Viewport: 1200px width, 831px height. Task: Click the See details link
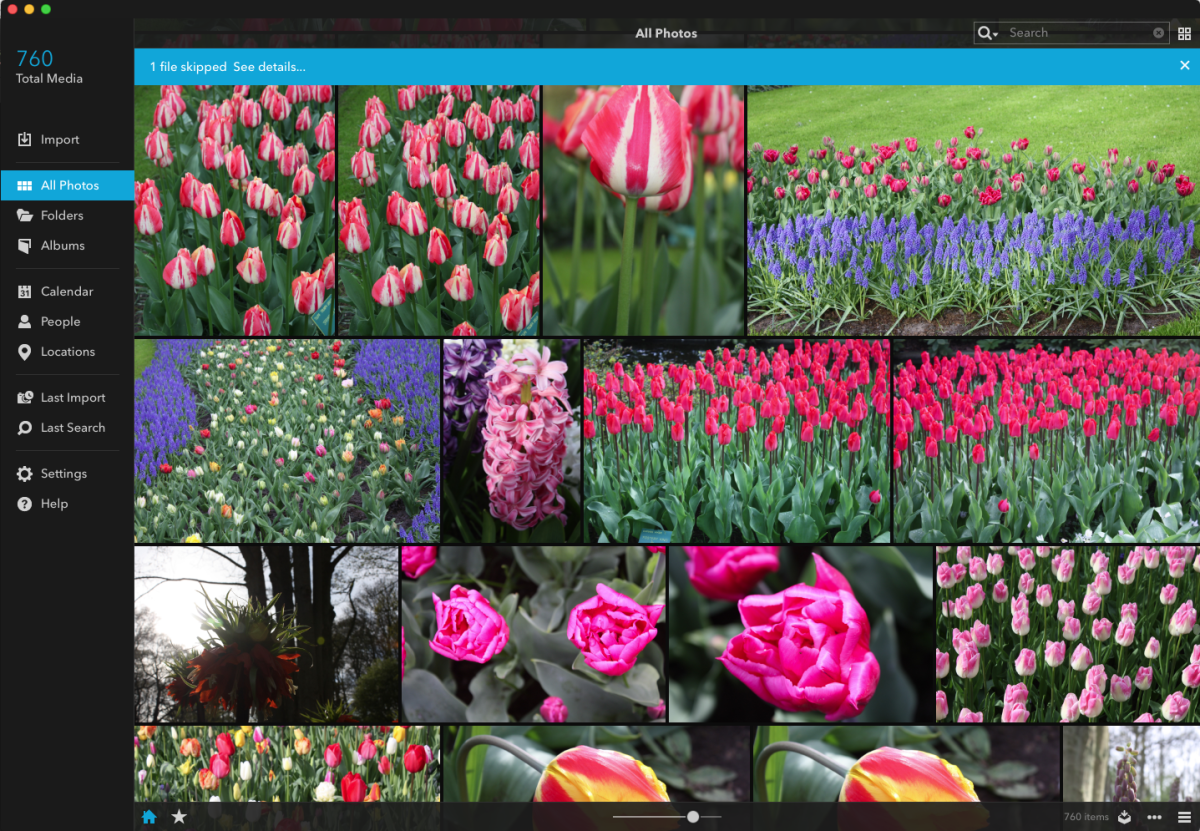click(269, 67)
